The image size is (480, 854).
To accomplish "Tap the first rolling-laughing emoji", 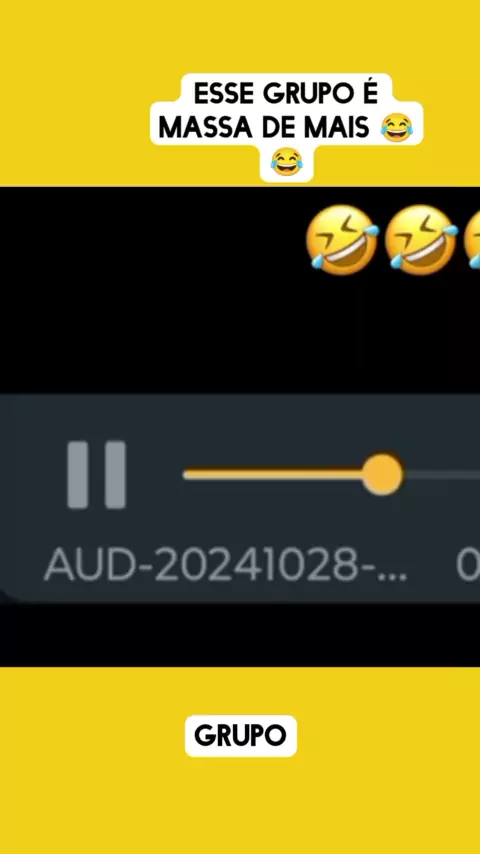I will (342, 240).
